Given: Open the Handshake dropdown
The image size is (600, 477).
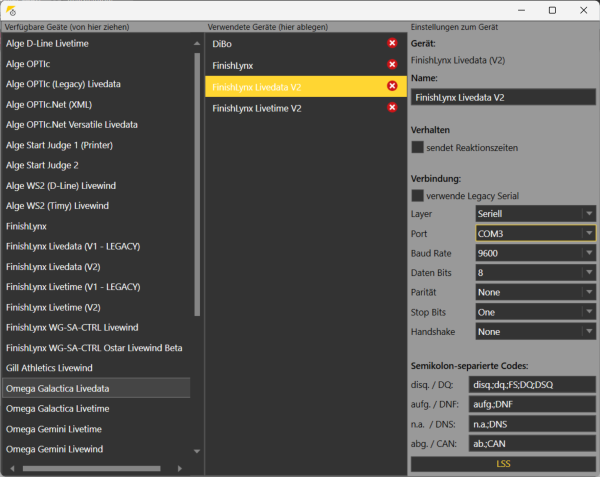Looking at the screenshot, I should [x=535, y=331].
